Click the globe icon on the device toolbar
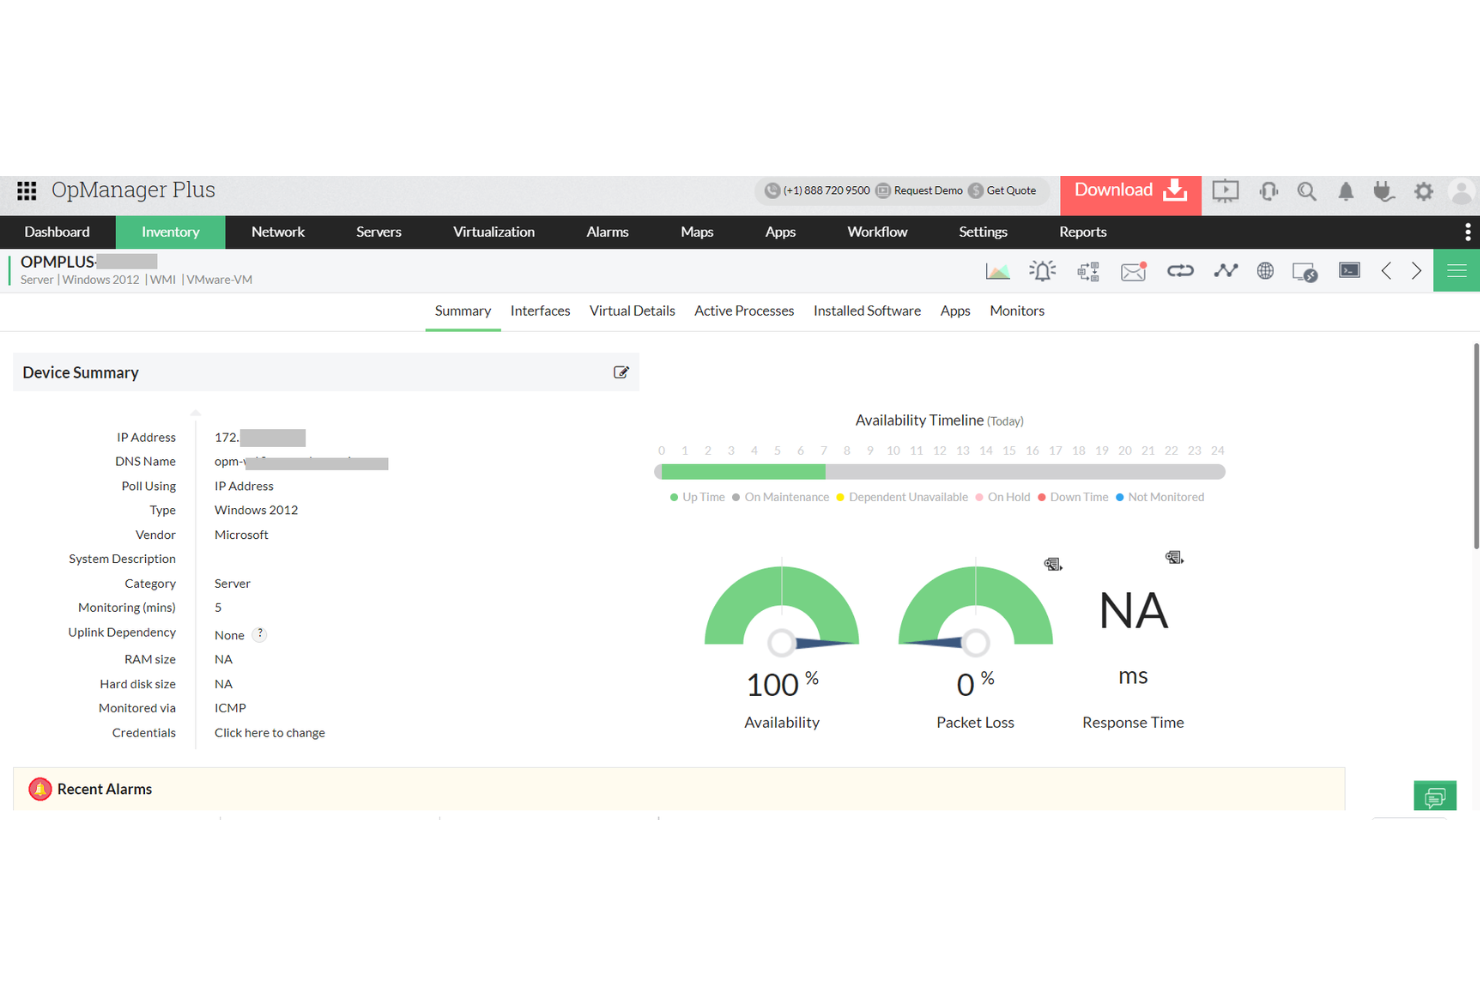This screenshot has width=1480, height=987. click(x=1265, y=270)
